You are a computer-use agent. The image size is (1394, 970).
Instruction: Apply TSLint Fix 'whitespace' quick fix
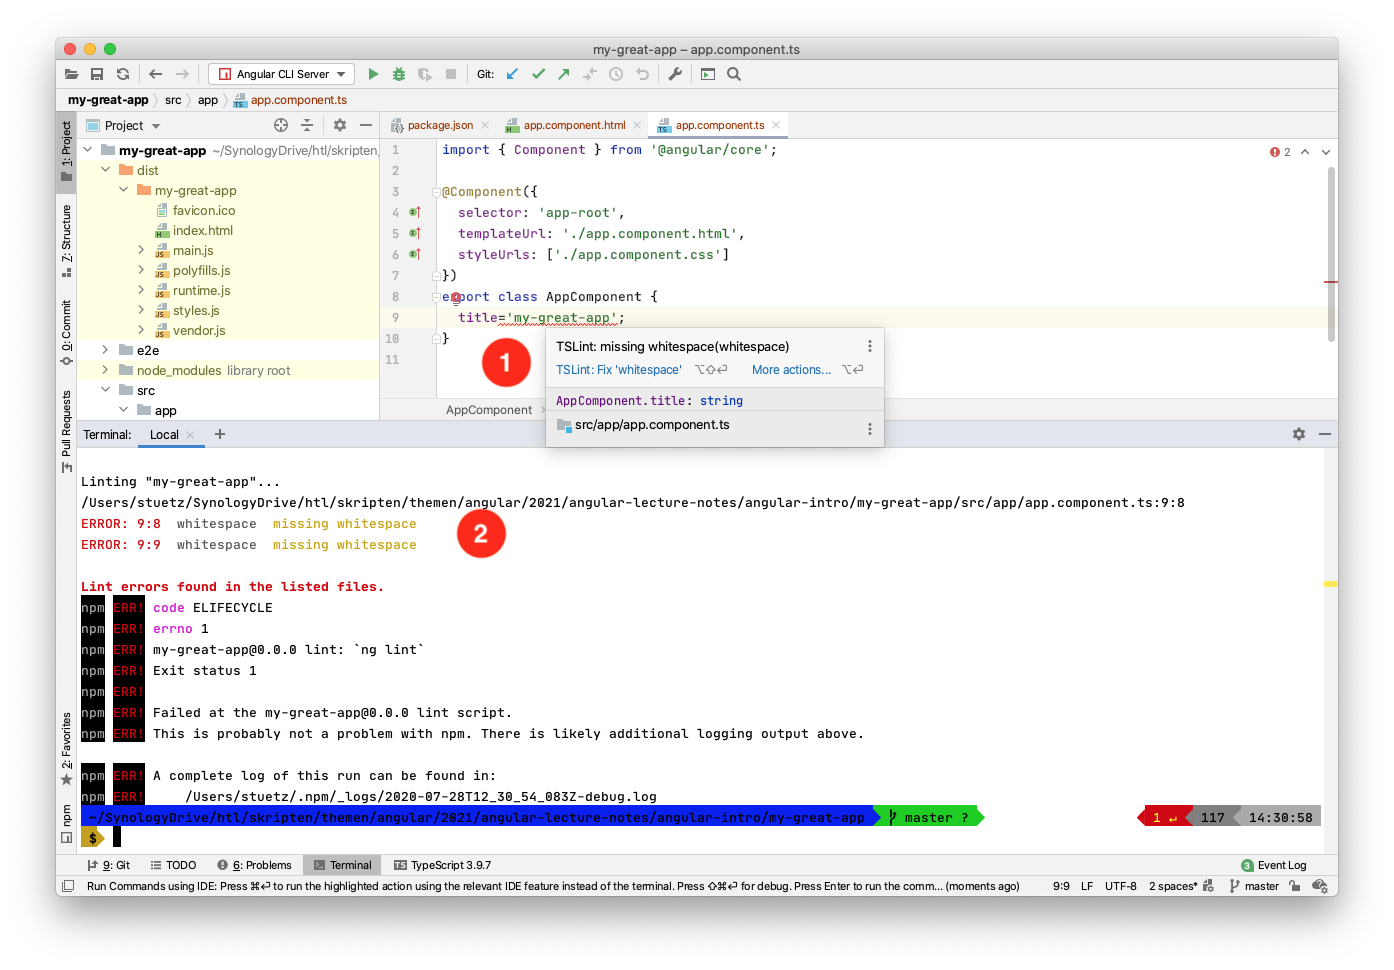[x=618, y=370]
